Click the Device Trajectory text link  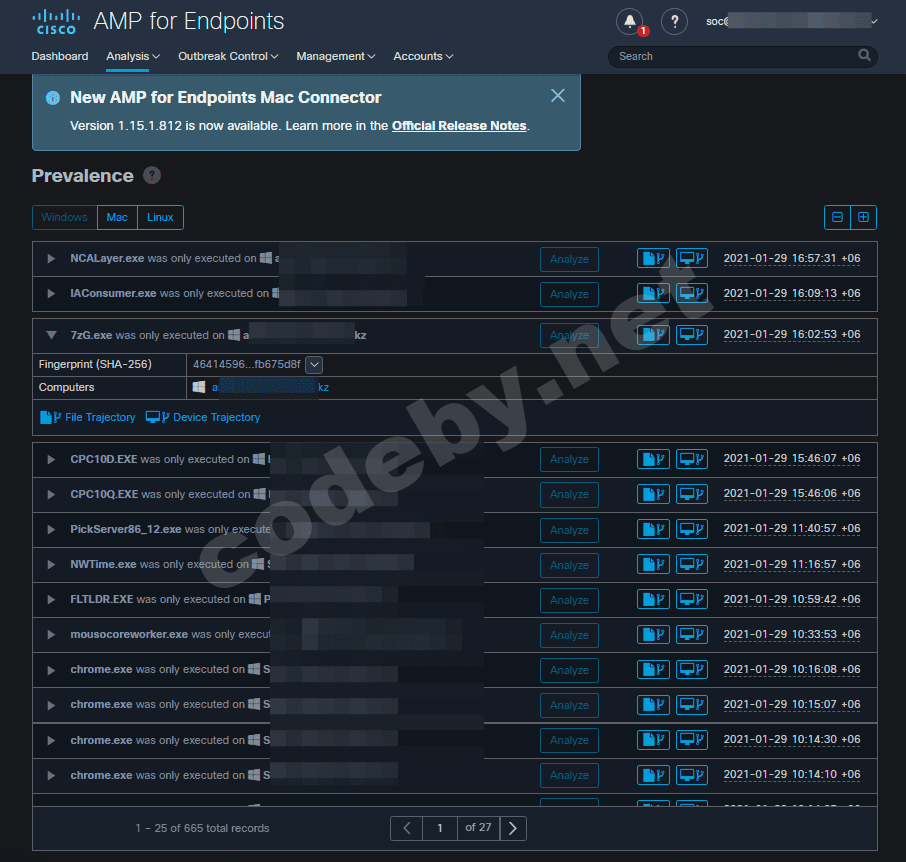tap(203, 417)
